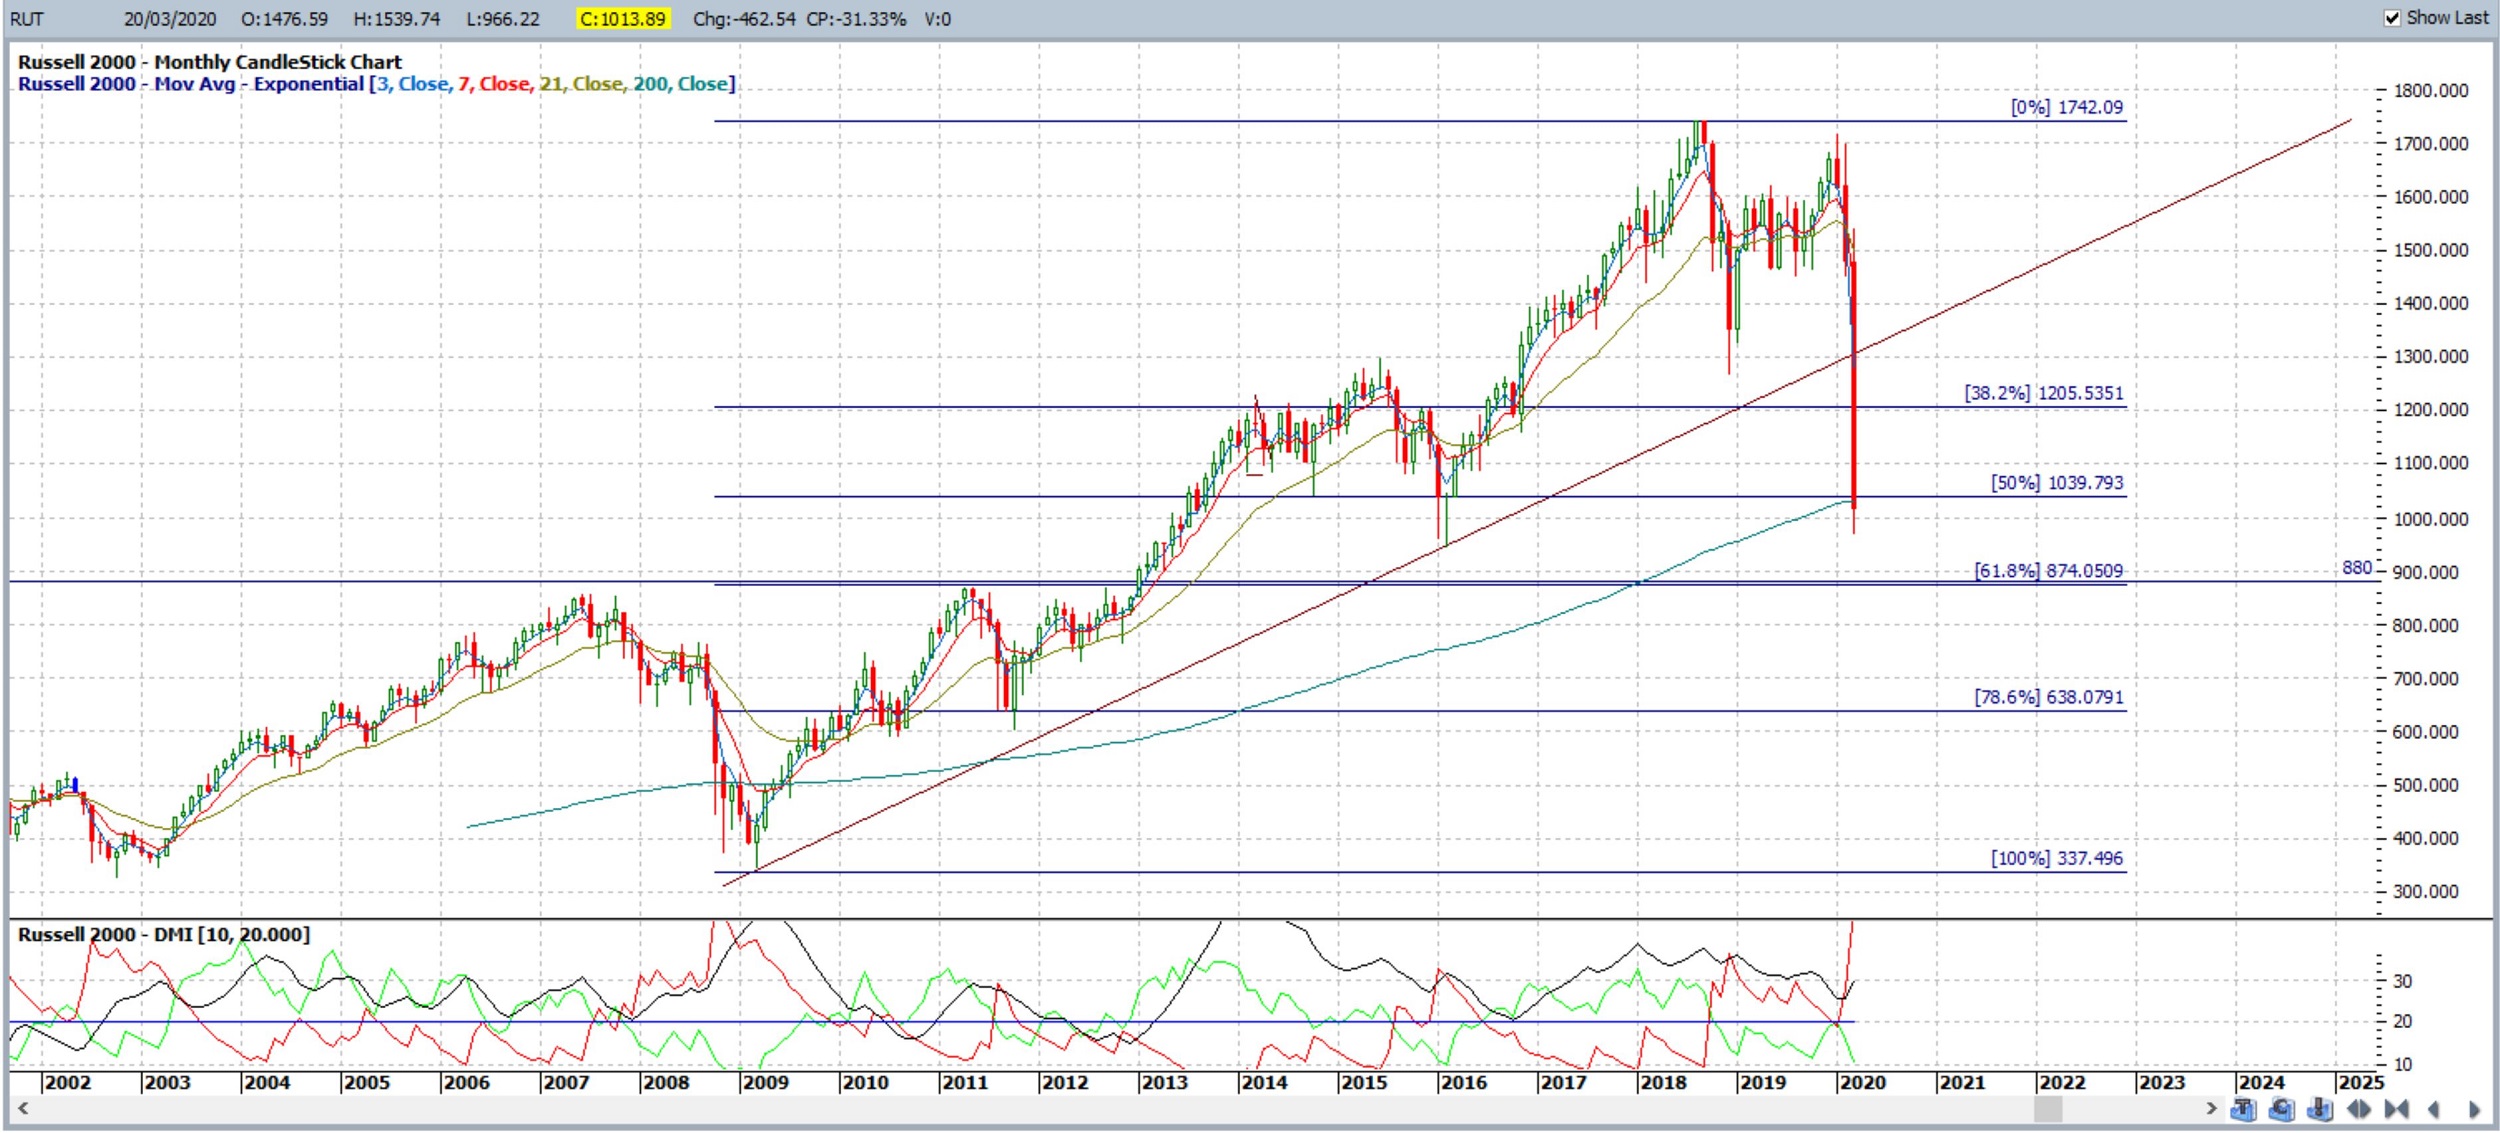Click the 2002 year marker on time axis

coord(68,1082)
